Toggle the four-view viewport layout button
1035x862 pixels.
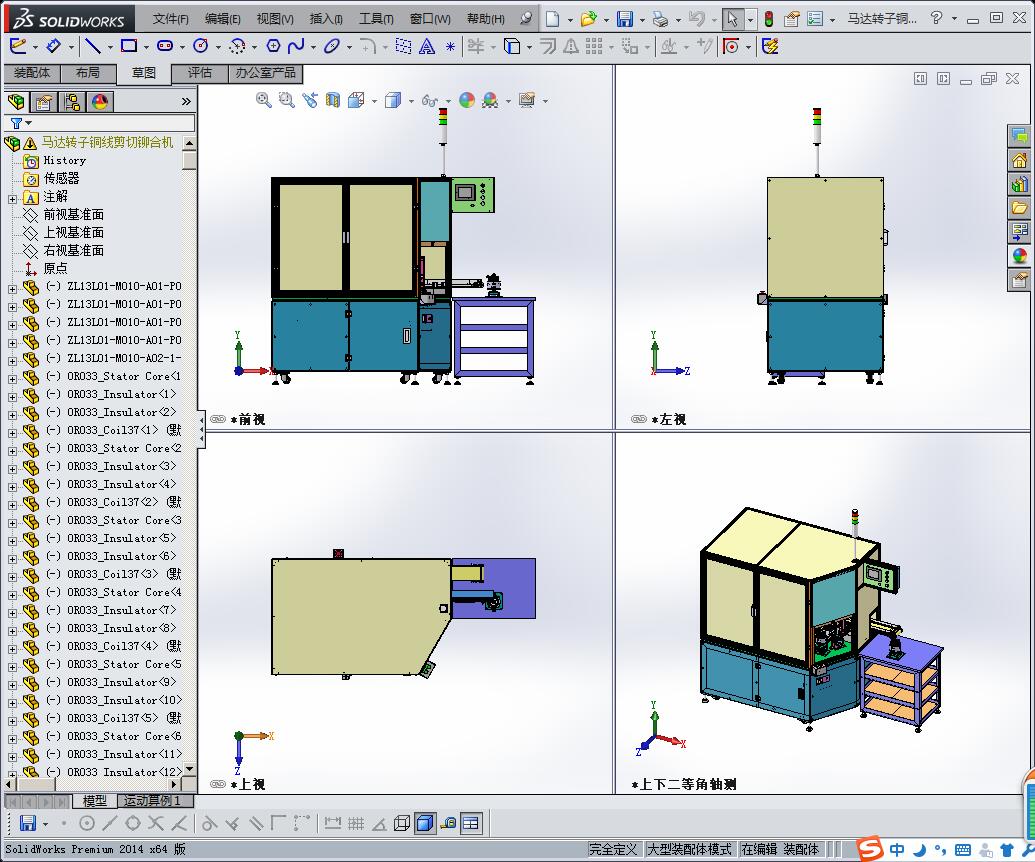(x=471, y=823)
